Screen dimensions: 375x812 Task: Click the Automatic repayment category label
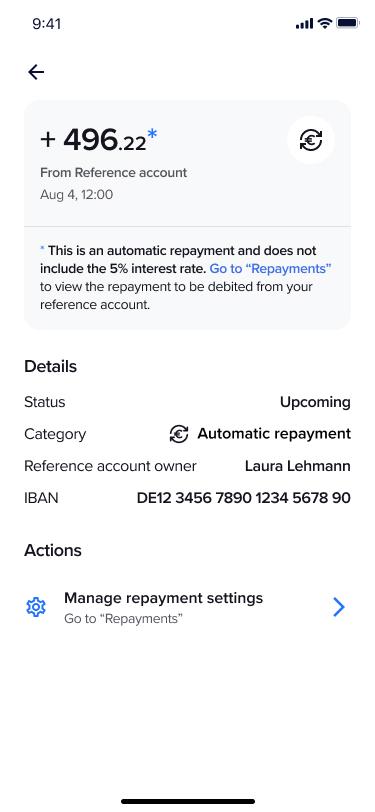(274, 434)
